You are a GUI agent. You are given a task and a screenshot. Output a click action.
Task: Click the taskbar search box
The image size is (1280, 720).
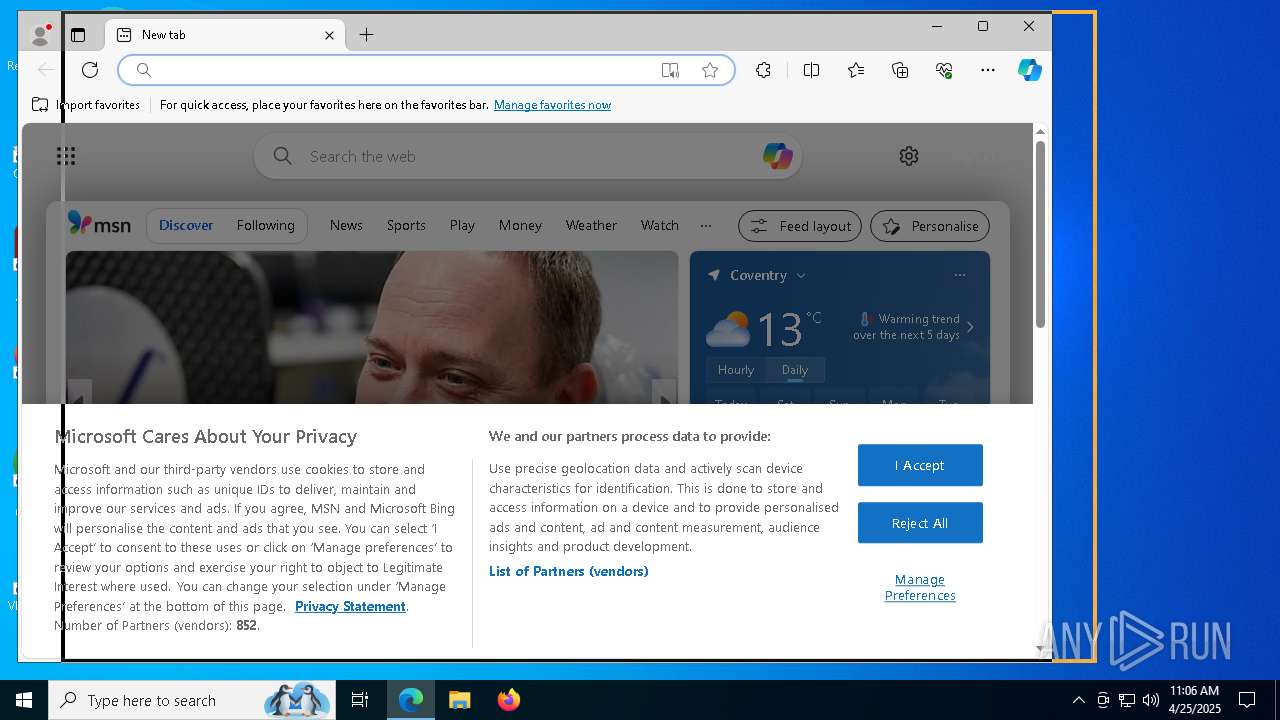pos(192,700)
